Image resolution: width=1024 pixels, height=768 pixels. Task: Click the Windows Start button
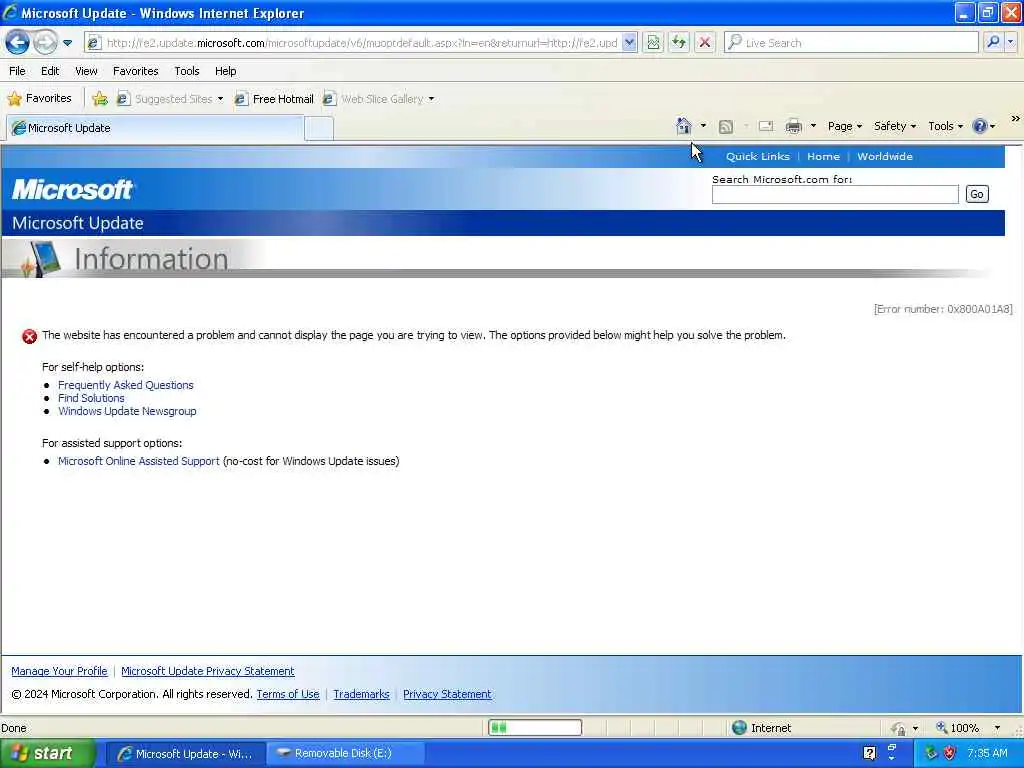pyautogui.click(x=46, y=754)
